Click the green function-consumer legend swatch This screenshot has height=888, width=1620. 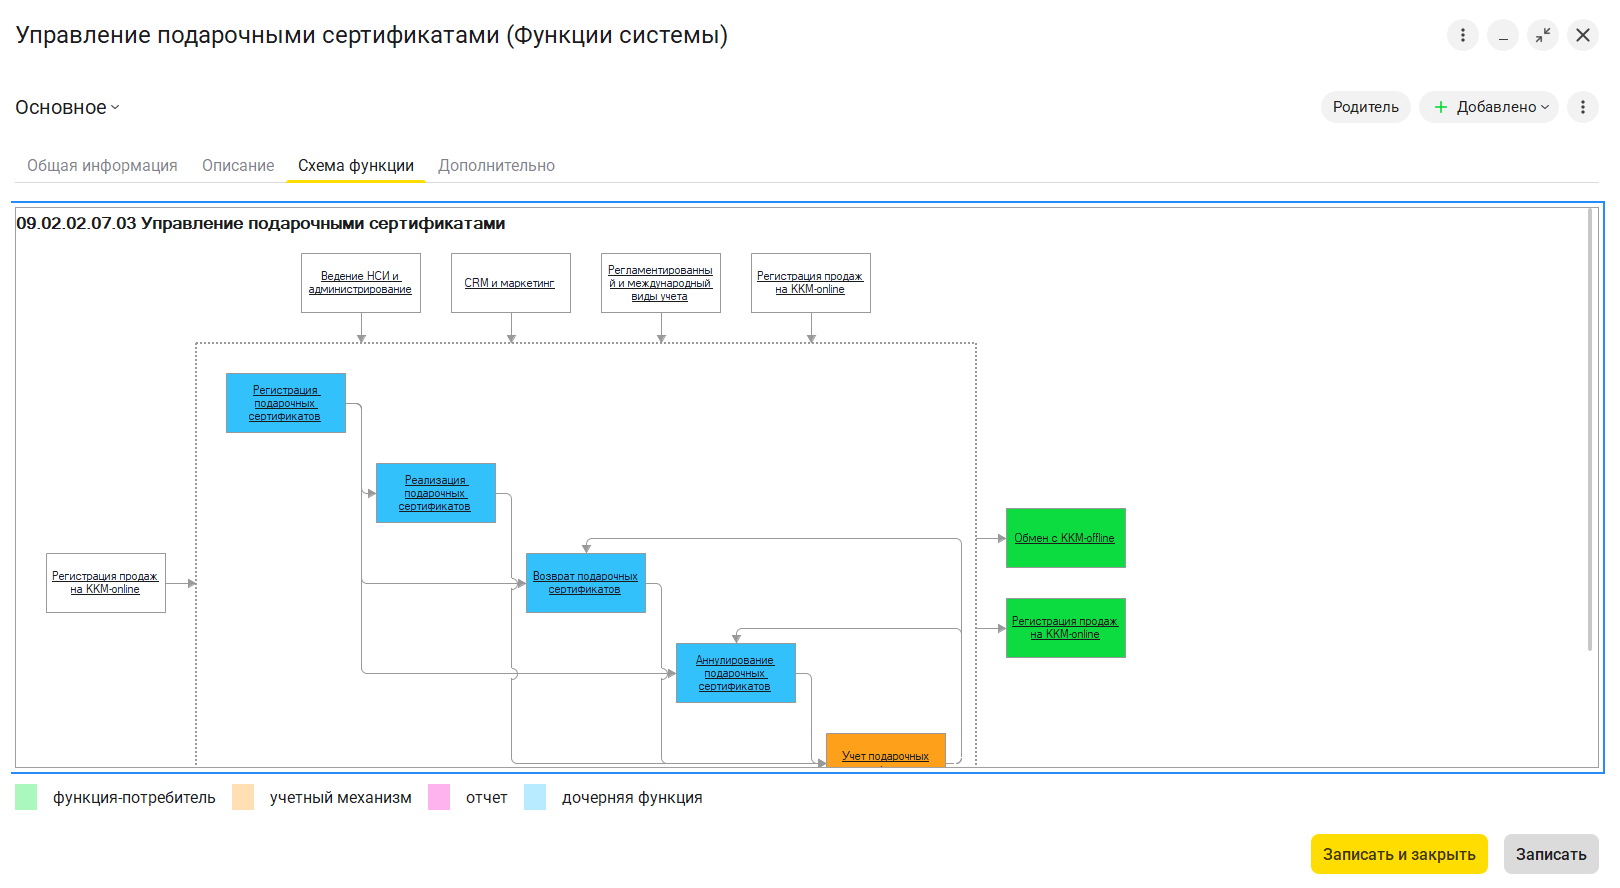(x=26, y=797)
